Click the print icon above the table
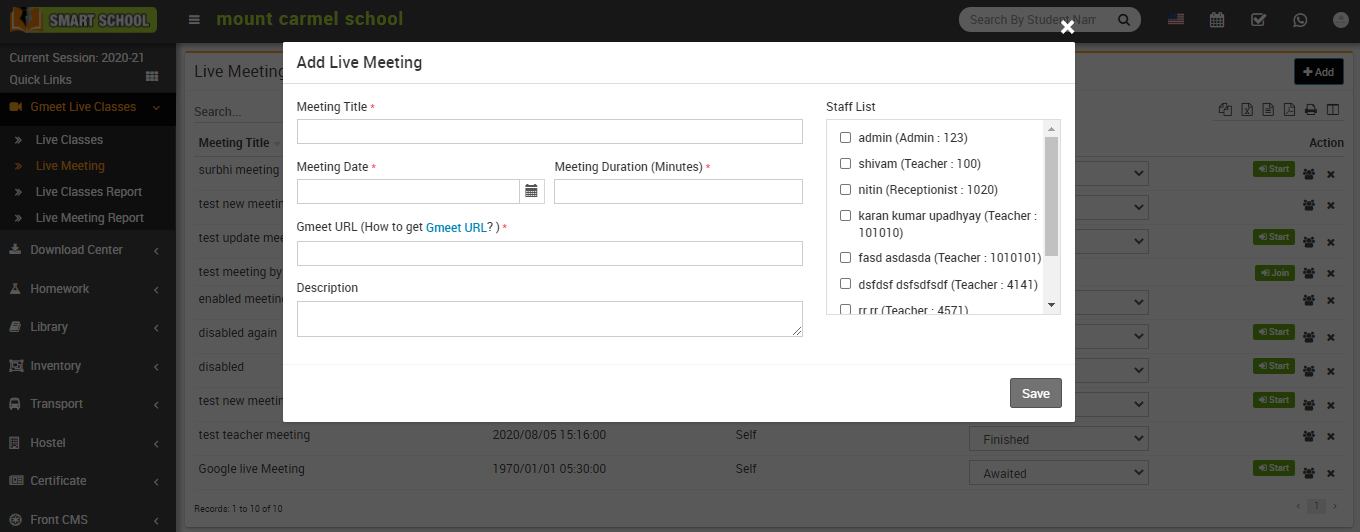Viewport: 1360px width, 532px height. (x=1311, y=110)
